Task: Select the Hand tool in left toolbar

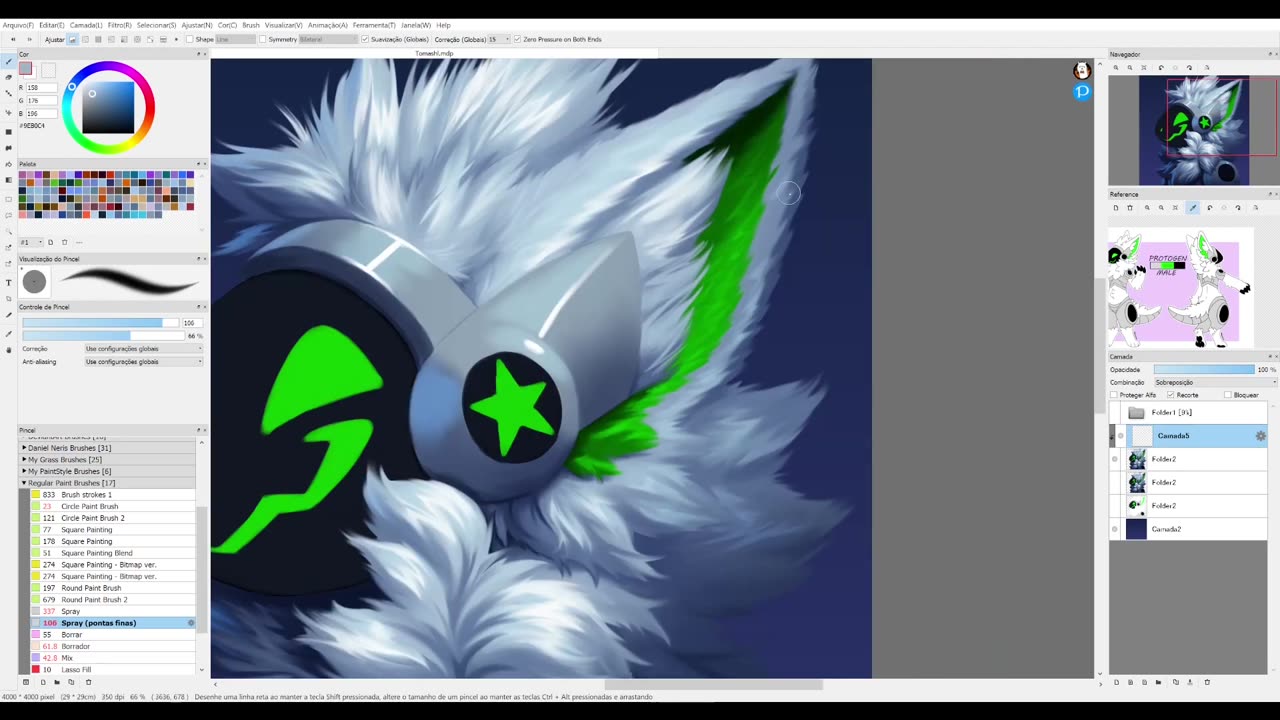Action: click(x=9, y=349)
